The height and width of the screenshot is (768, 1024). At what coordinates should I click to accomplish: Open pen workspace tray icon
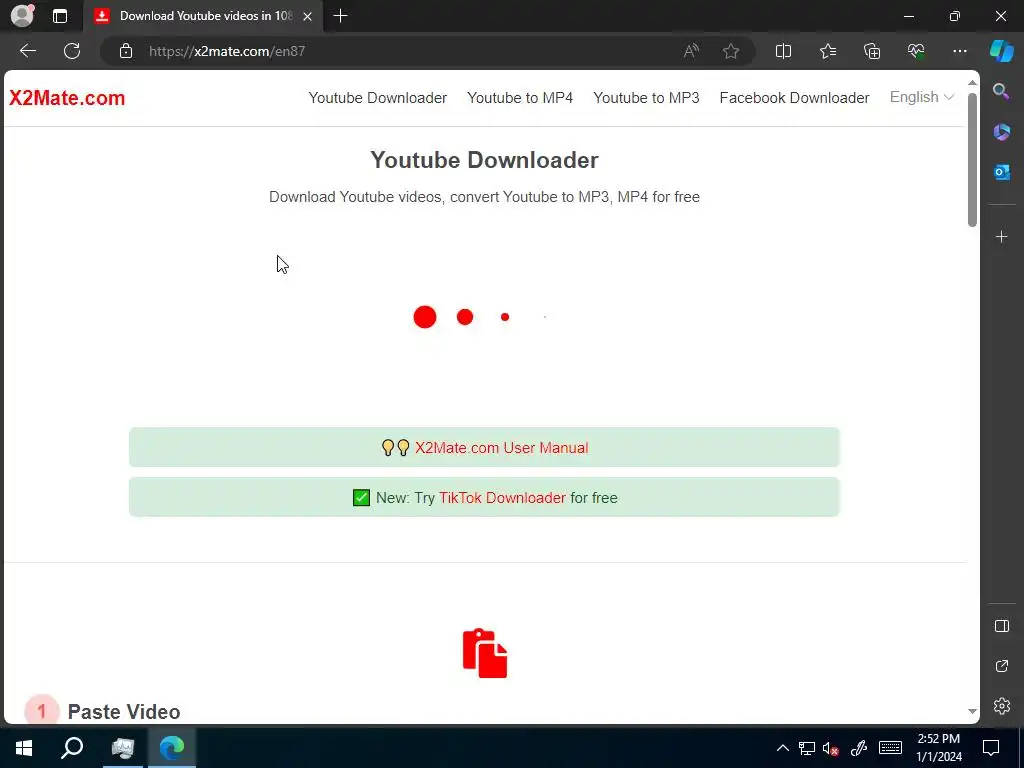coord(859,748)
